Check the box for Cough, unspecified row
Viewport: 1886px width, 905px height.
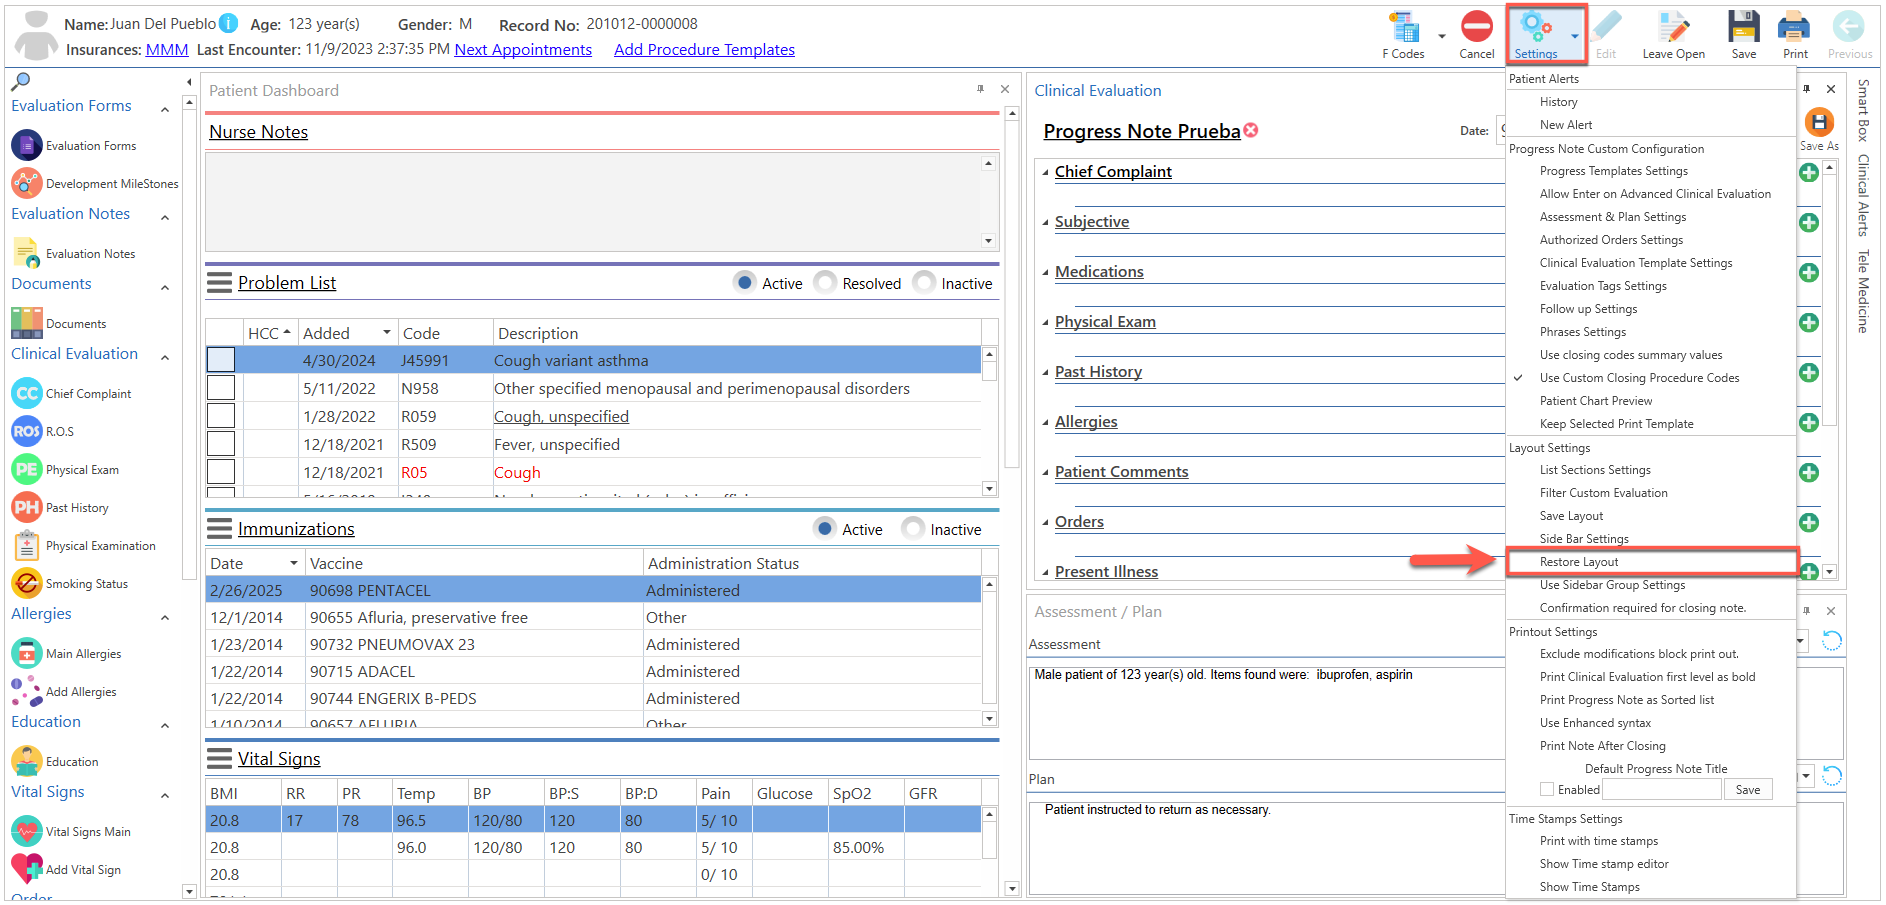[221, 416]
